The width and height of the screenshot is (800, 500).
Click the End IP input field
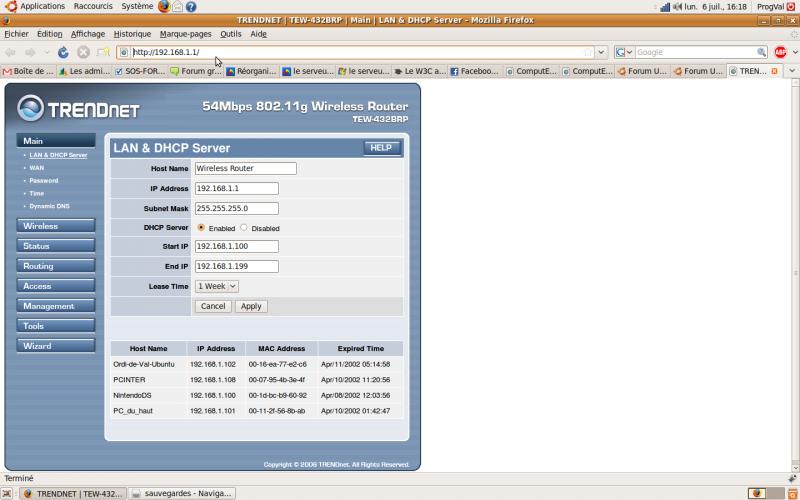tap(237, 266)
